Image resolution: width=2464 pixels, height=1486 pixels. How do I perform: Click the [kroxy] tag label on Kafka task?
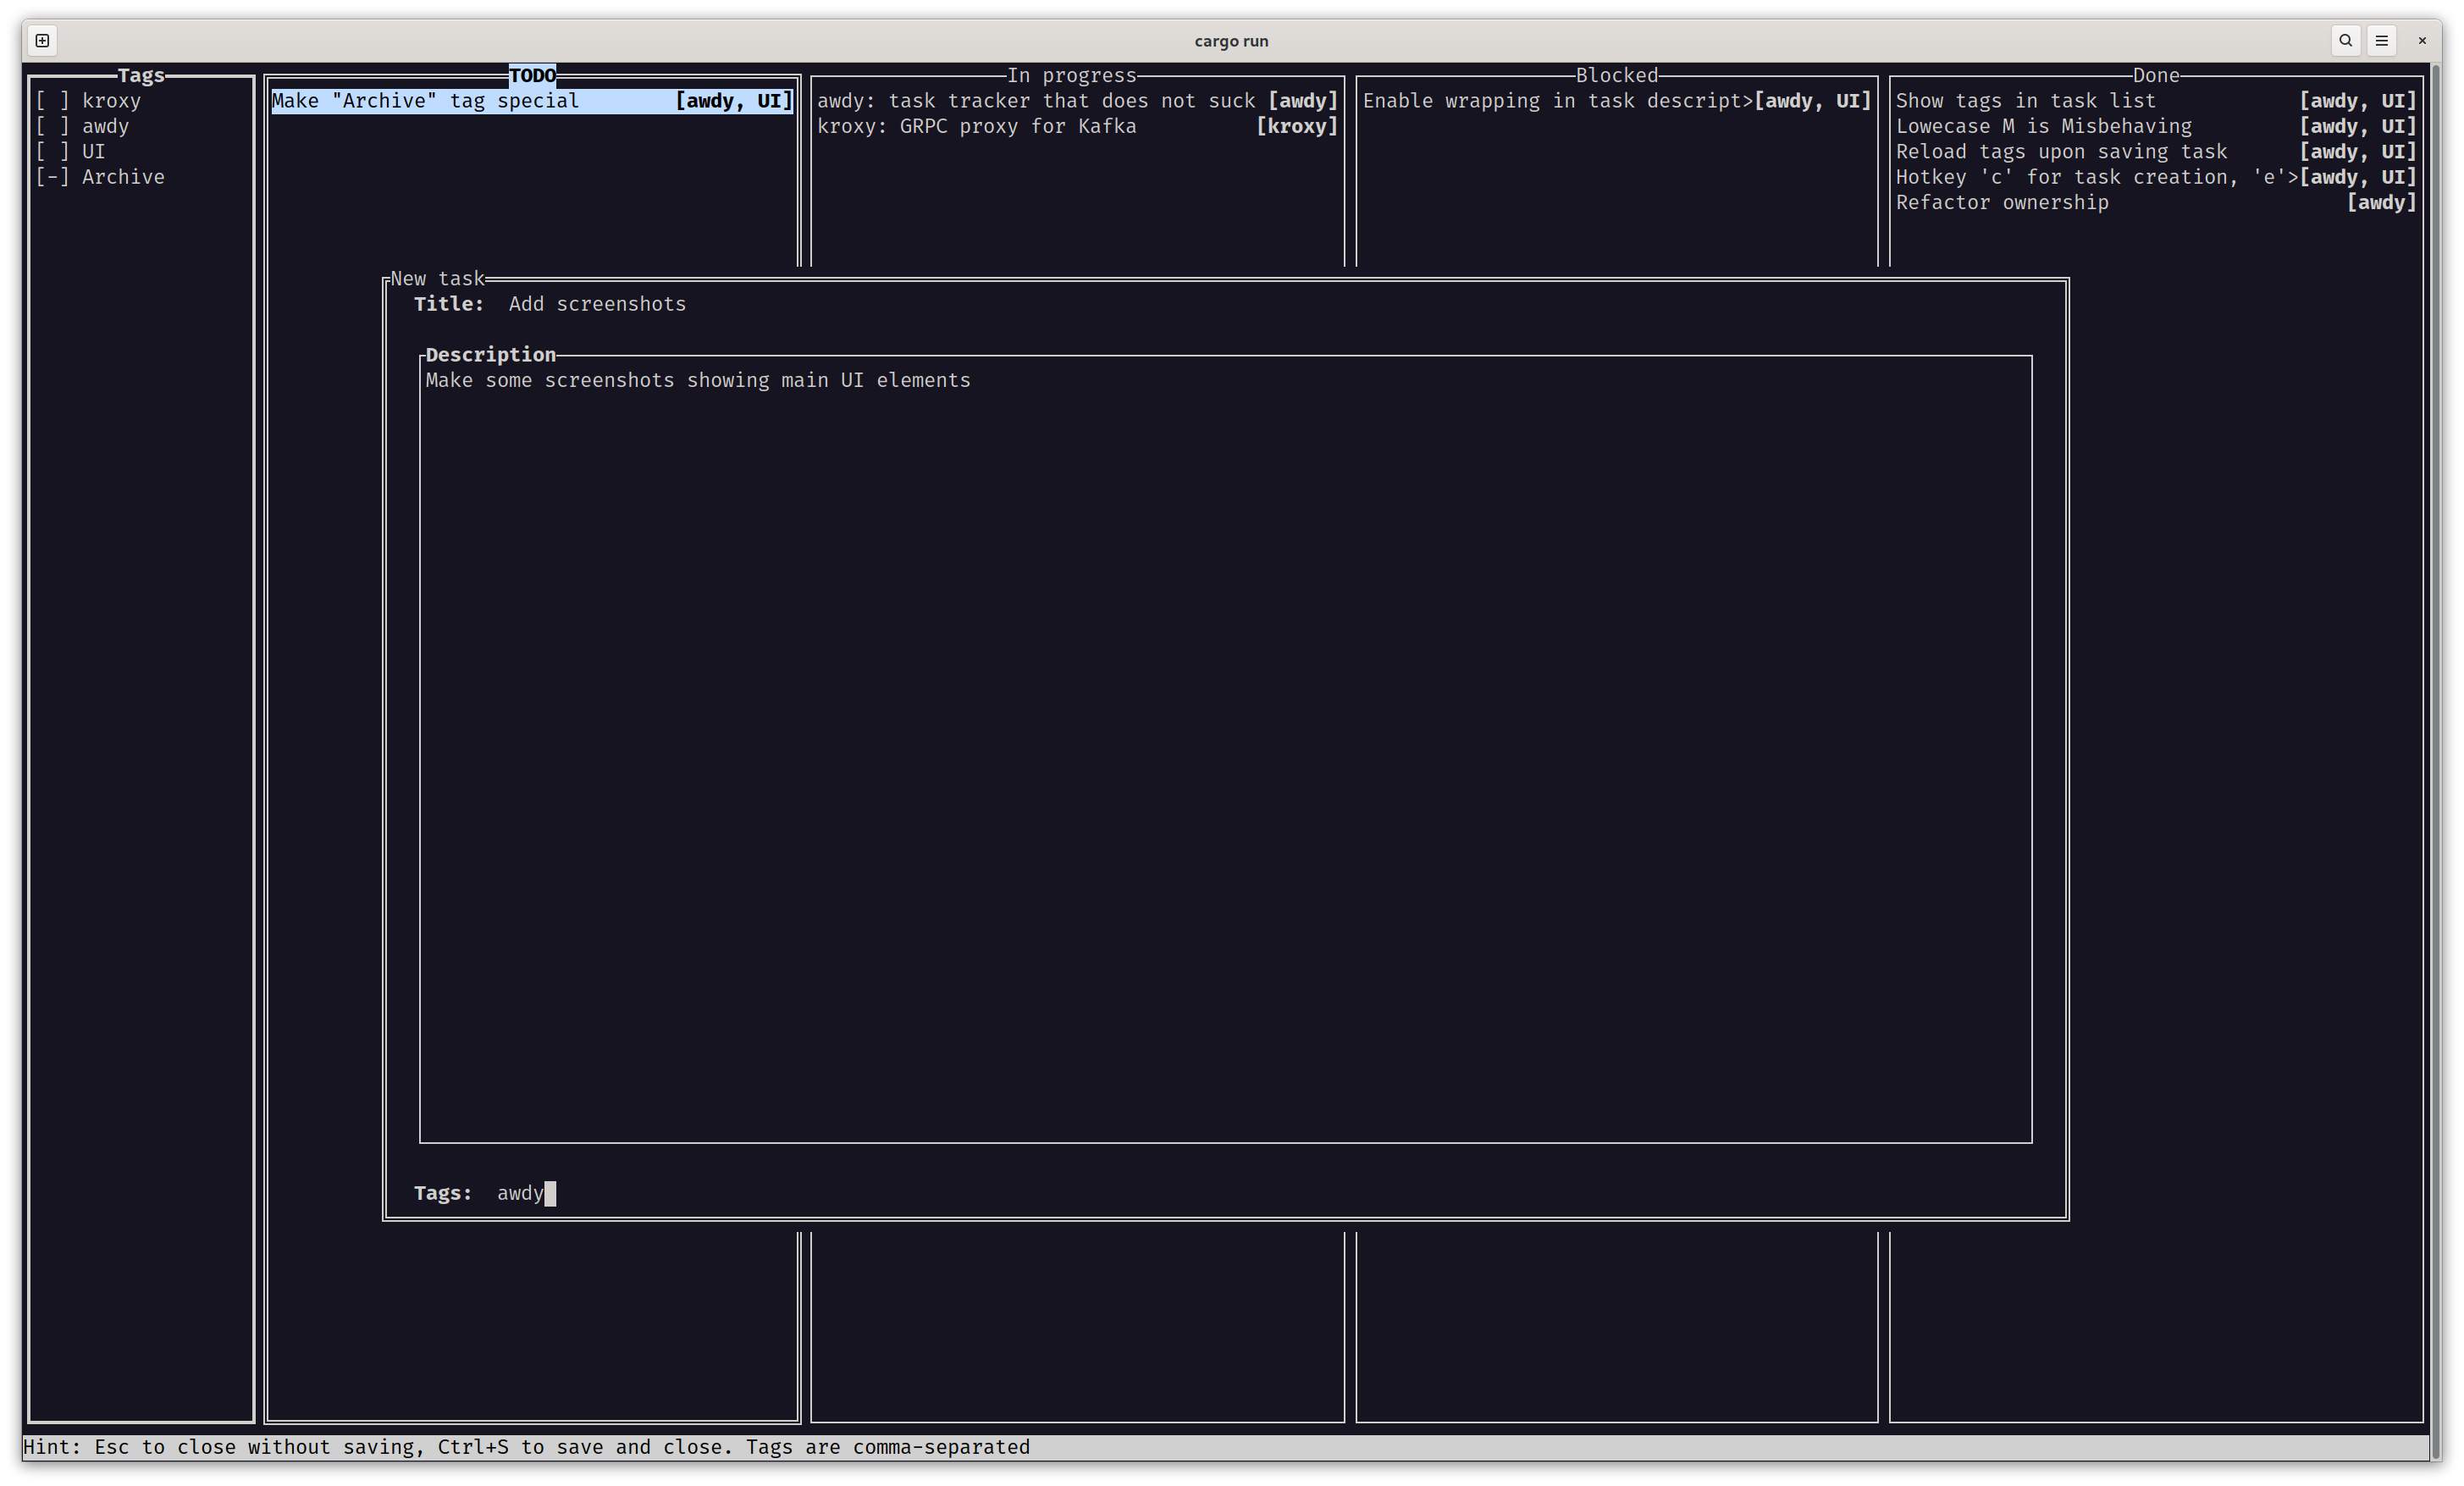[x=1297, y=126]
